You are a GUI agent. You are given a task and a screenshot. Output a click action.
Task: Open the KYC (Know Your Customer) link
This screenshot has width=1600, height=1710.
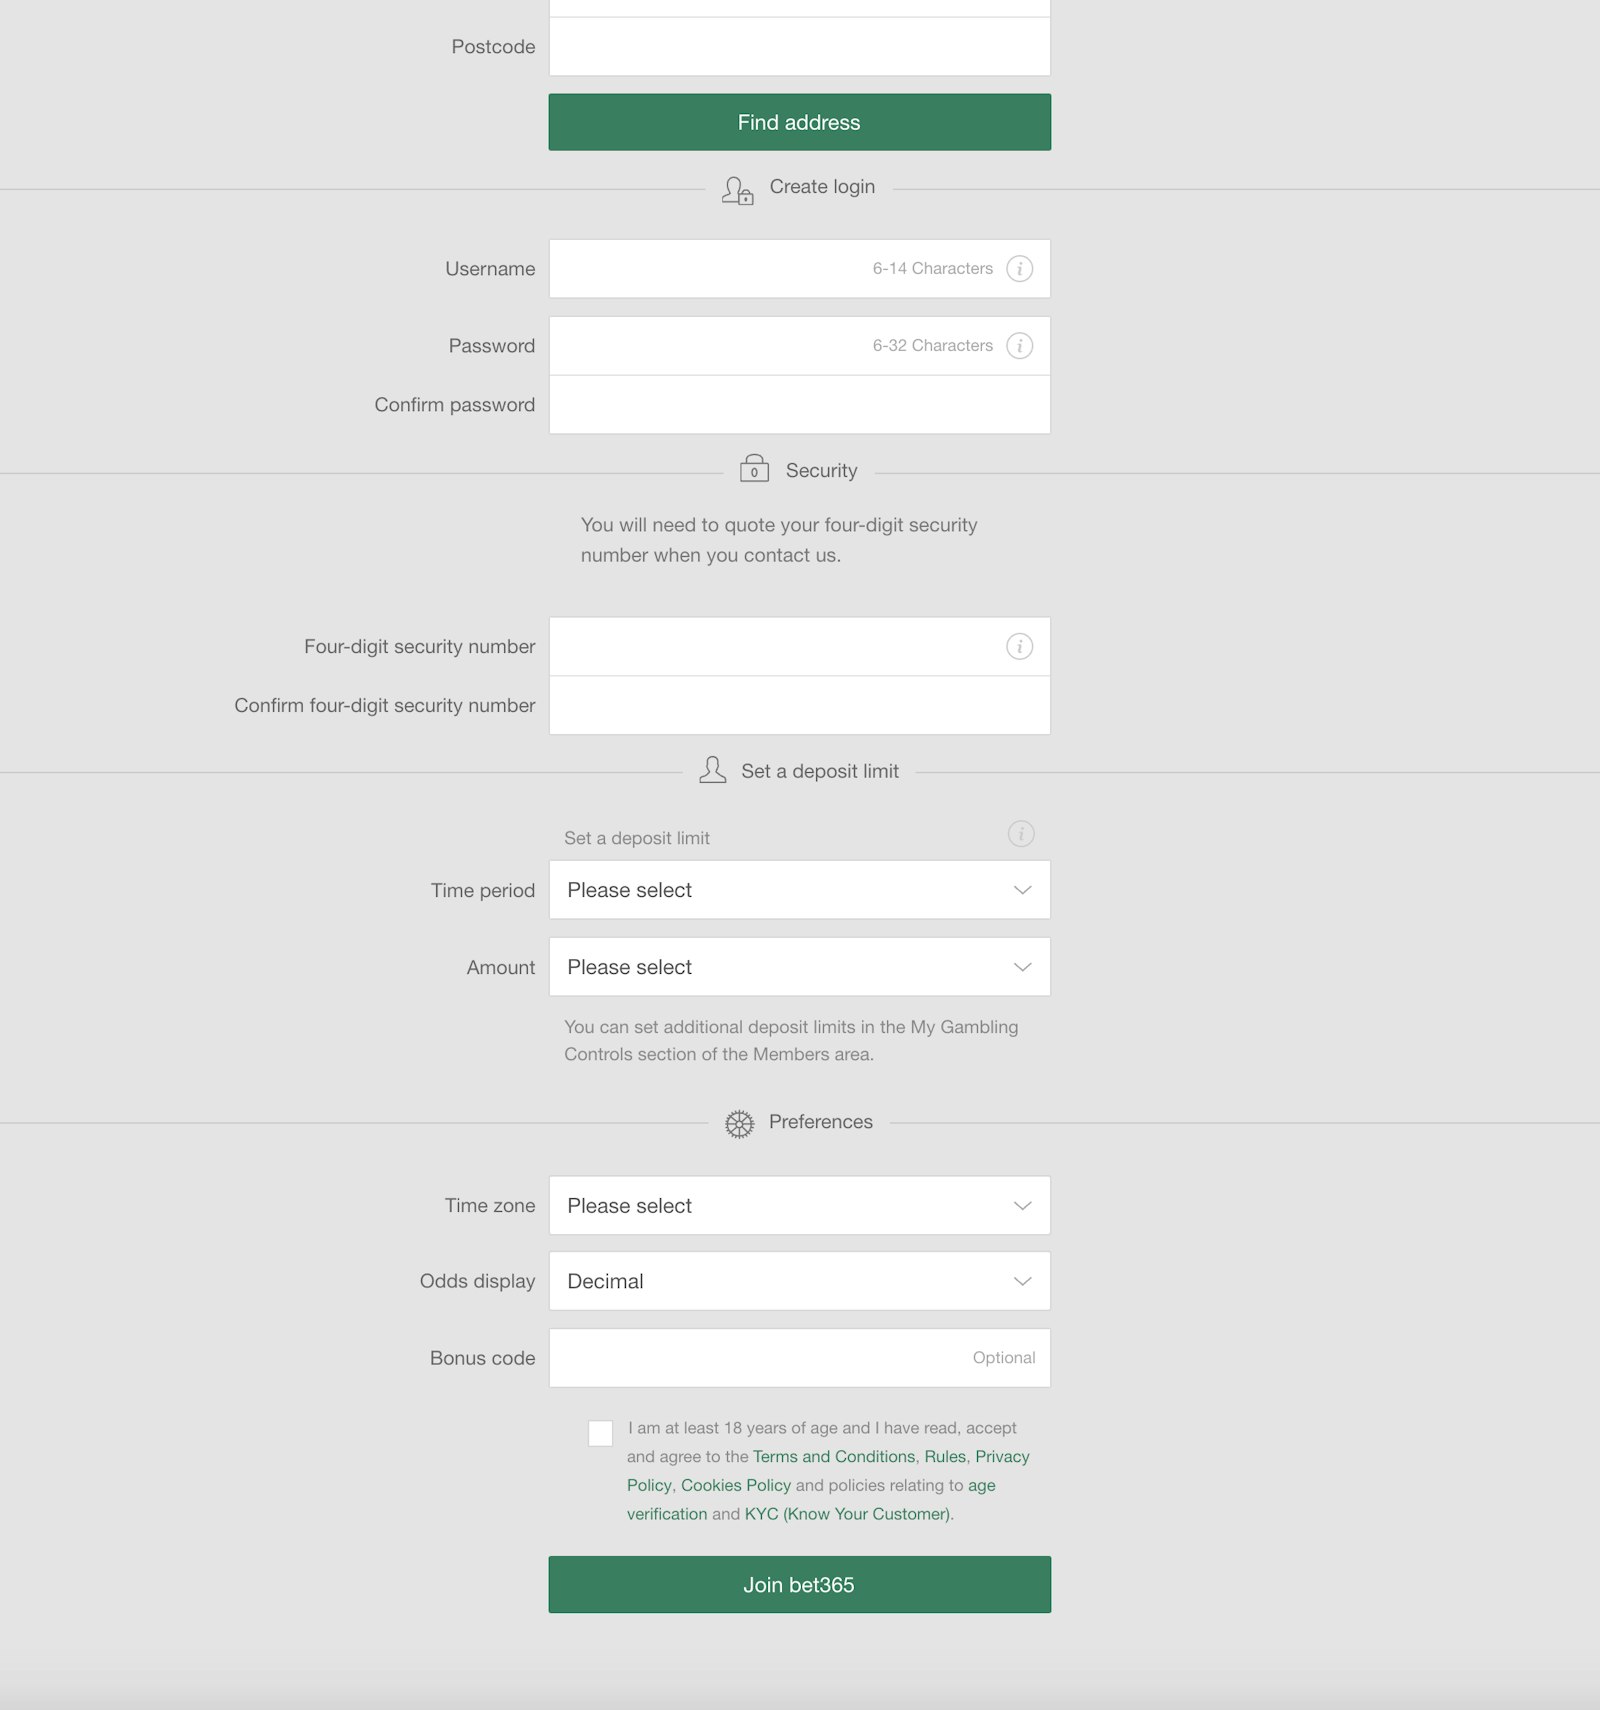[x=847, y=1514]
